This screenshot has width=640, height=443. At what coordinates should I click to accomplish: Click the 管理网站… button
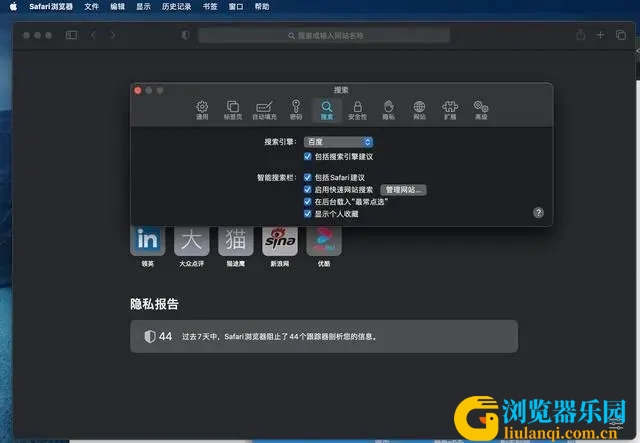[403, 190]
